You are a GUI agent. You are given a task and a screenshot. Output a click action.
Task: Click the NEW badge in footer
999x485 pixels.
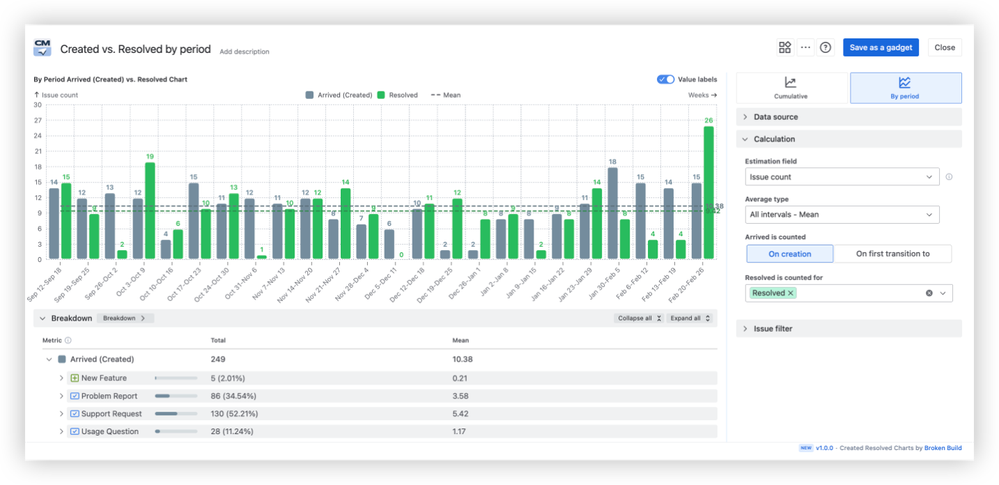(806, 448)
